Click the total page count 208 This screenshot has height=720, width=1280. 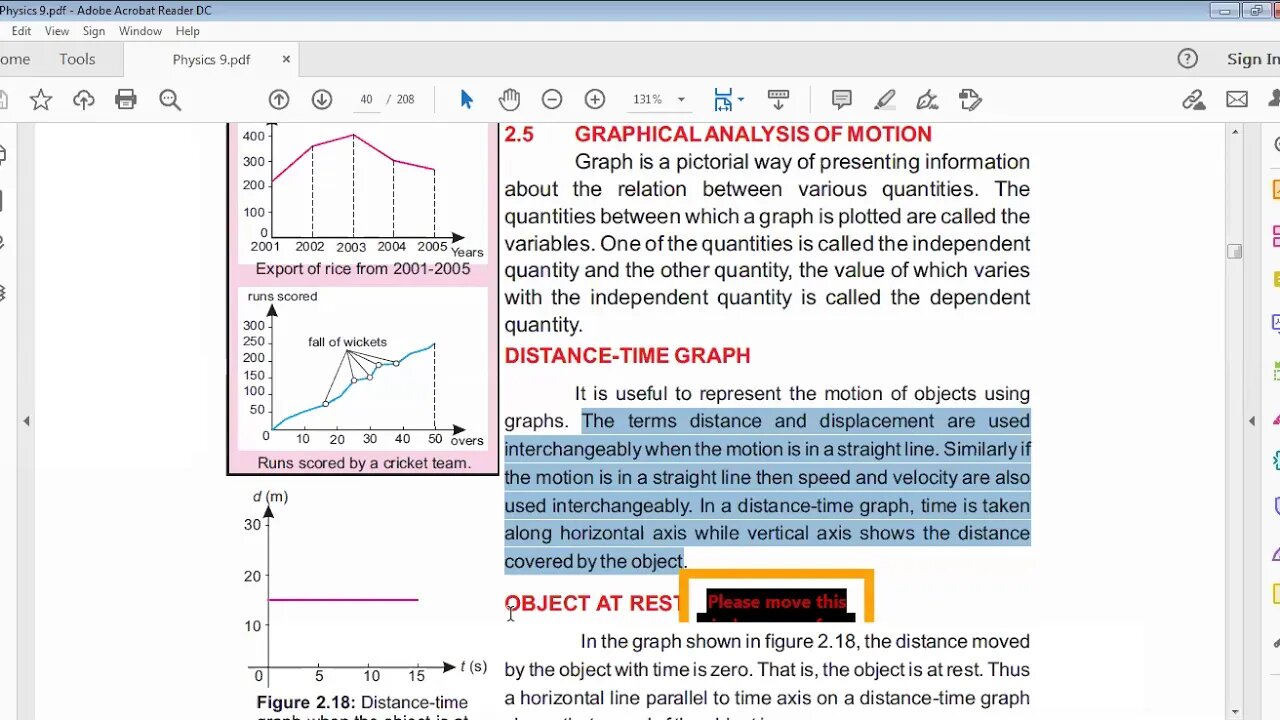coord(405,99)
